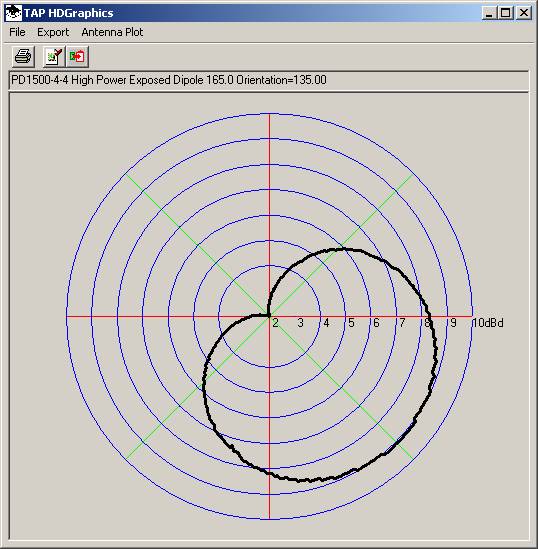Close the TAP HDGraphics window
Image resolution: width=538 pixels, height=549 pixels.
524,13
